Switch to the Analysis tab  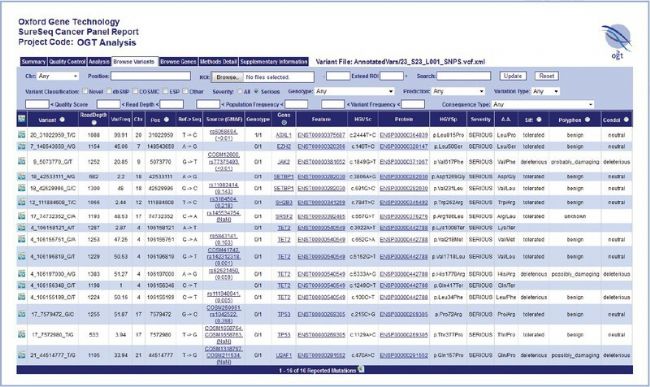[x=99, y=61]
